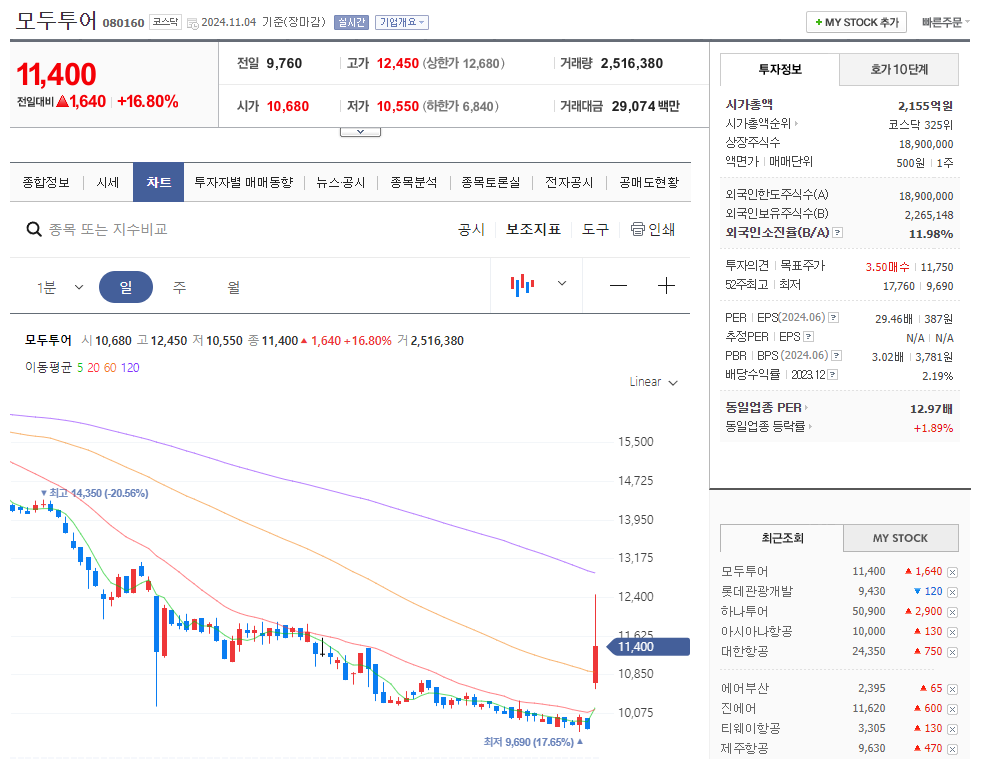
Task: Toggle the 120-day moving average
Action: click(x=130, y=368)
